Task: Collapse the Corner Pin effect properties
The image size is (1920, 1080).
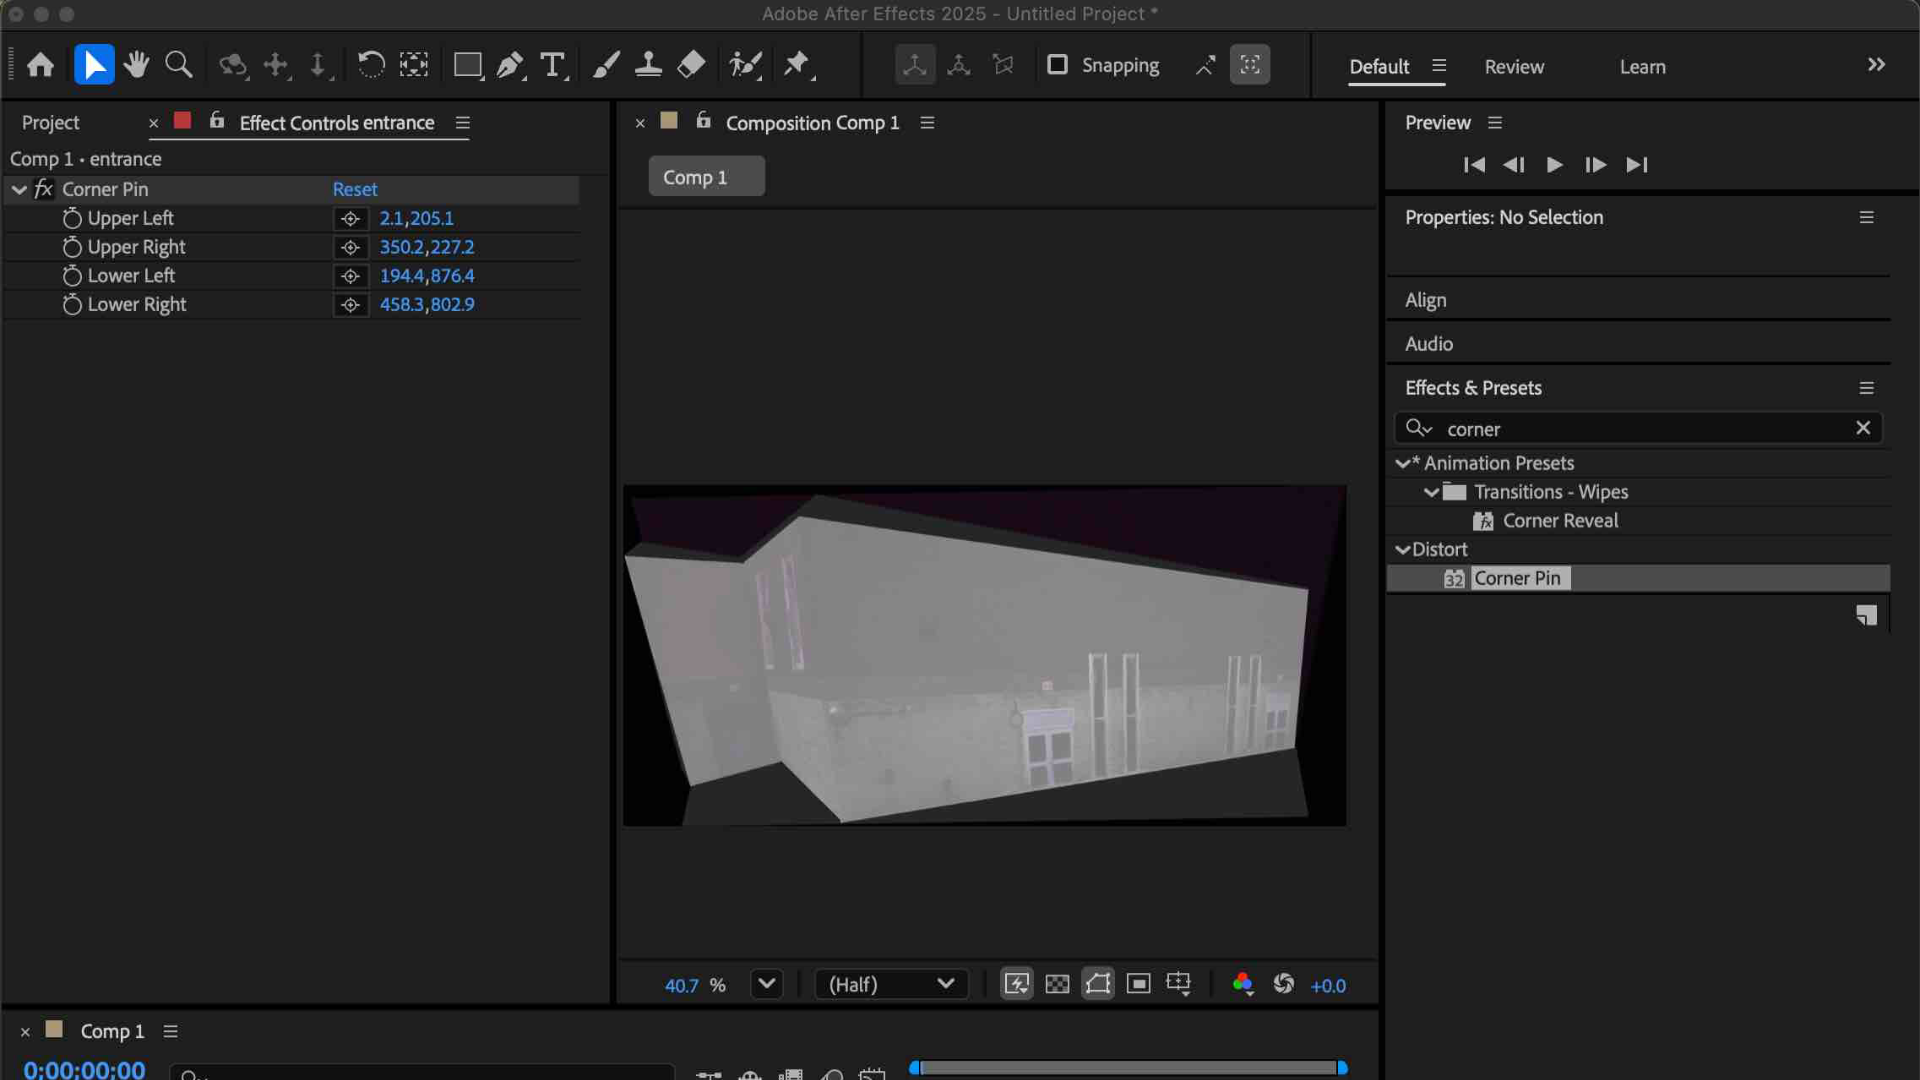Action: pyautogui.click(x=19, y=189)
